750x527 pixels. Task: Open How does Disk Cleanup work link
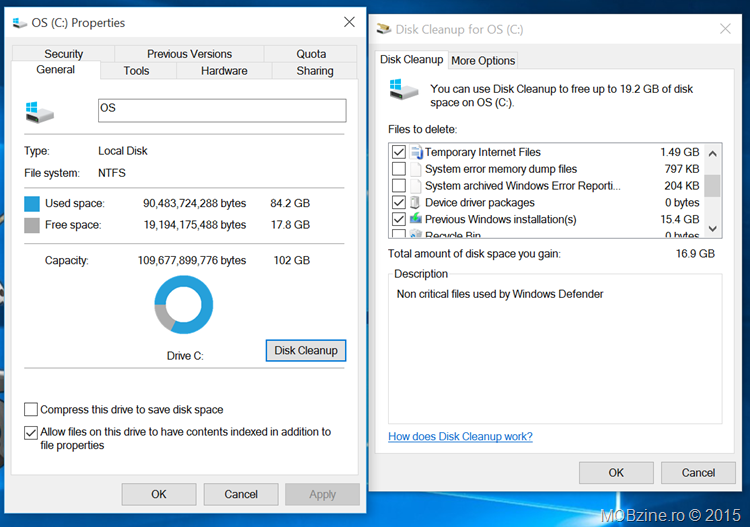click(x=460, y=436)
